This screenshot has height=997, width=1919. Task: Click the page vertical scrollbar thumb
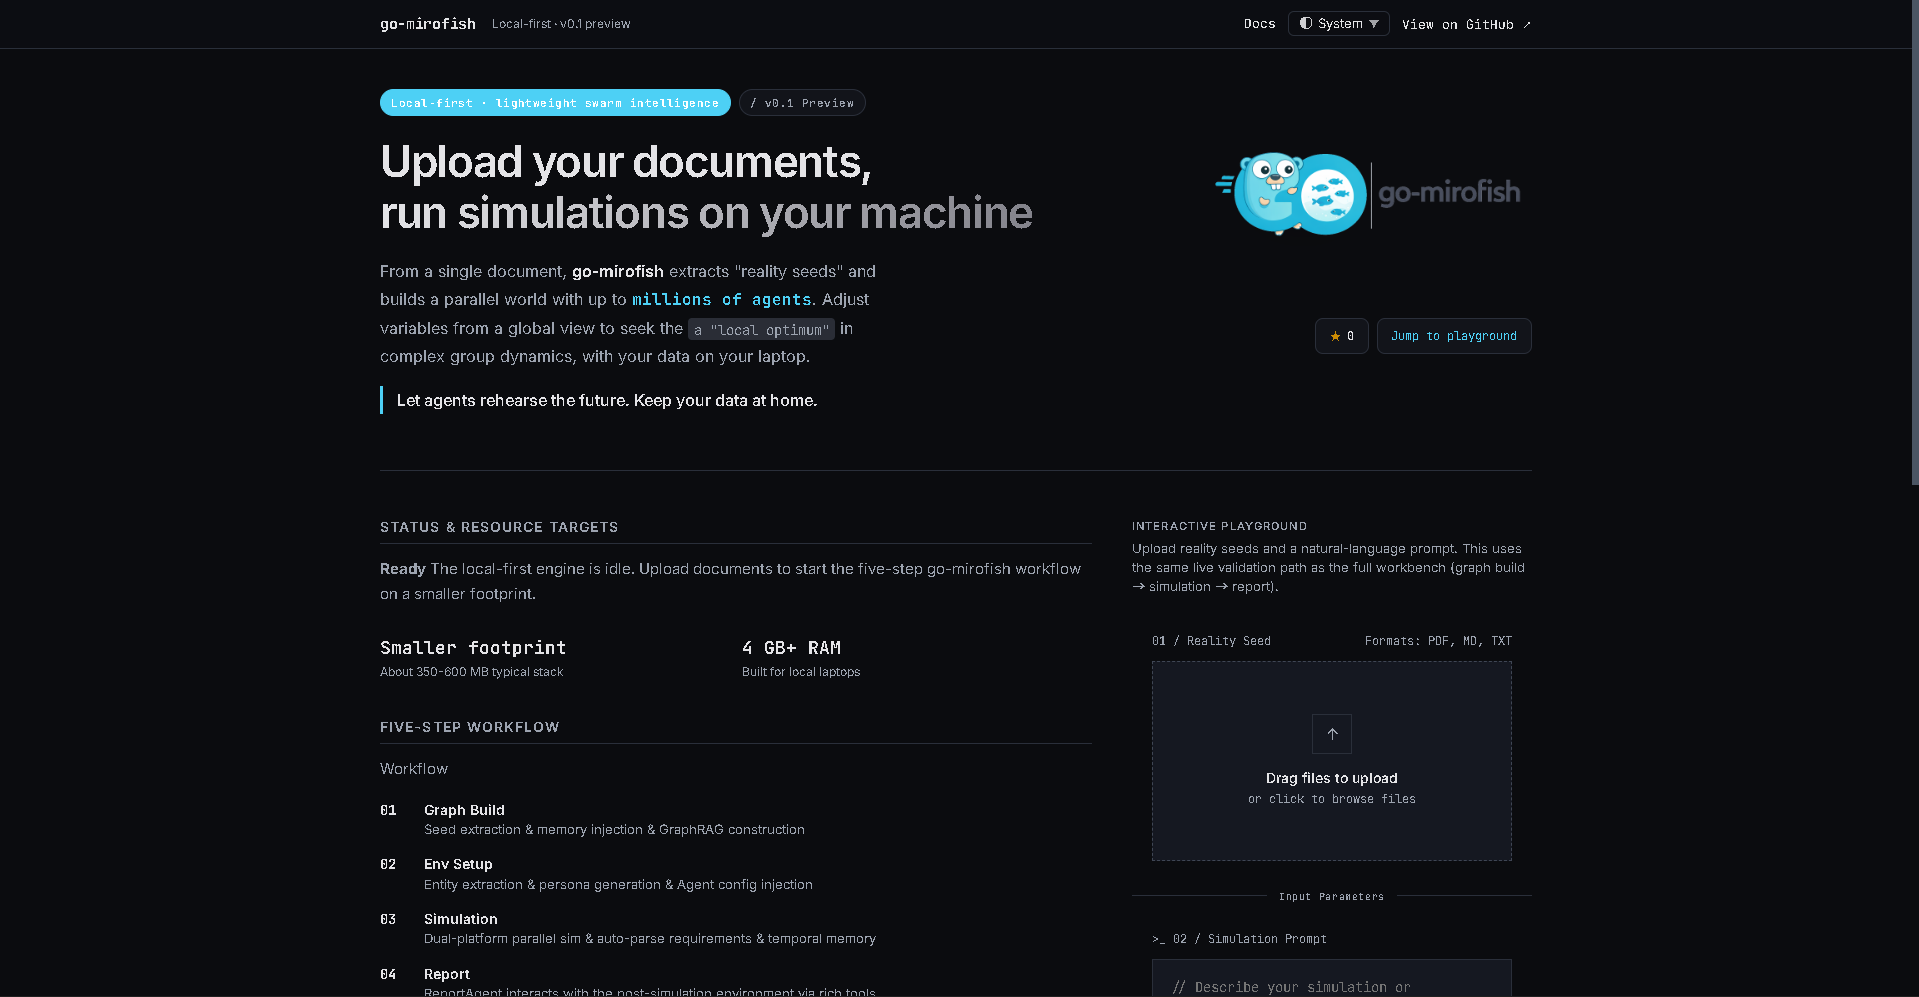click(x=1914, y=243)
